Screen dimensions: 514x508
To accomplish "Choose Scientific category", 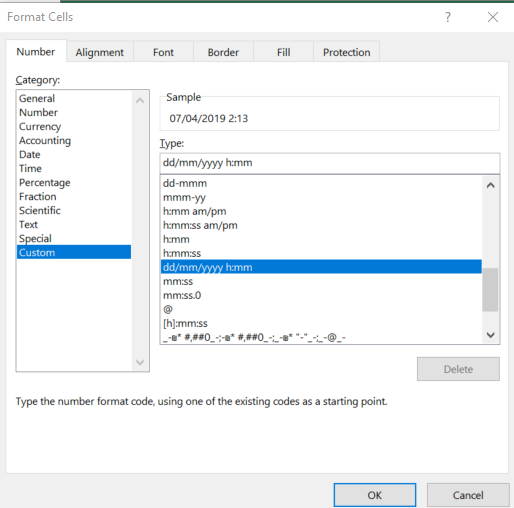I will click(x=74, y=210).
